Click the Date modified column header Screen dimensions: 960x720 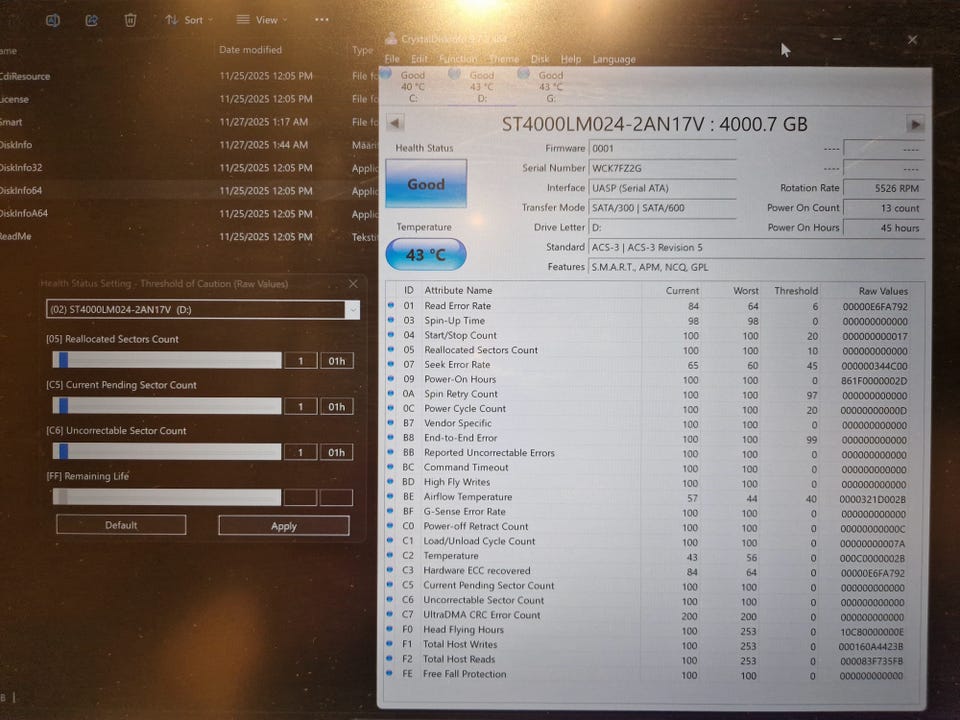pos(250,50)
